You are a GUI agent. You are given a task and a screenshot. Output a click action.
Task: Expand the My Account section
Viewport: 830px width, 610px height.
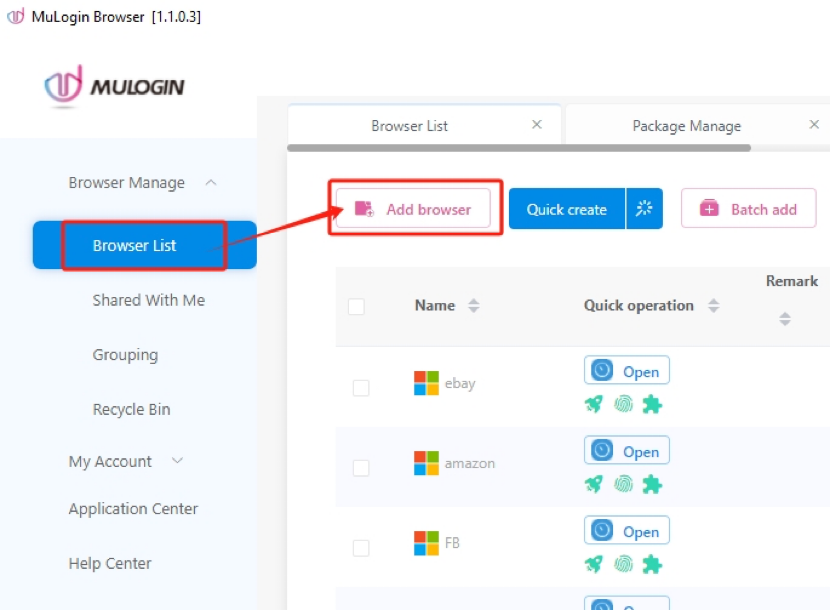pos(178,461)
